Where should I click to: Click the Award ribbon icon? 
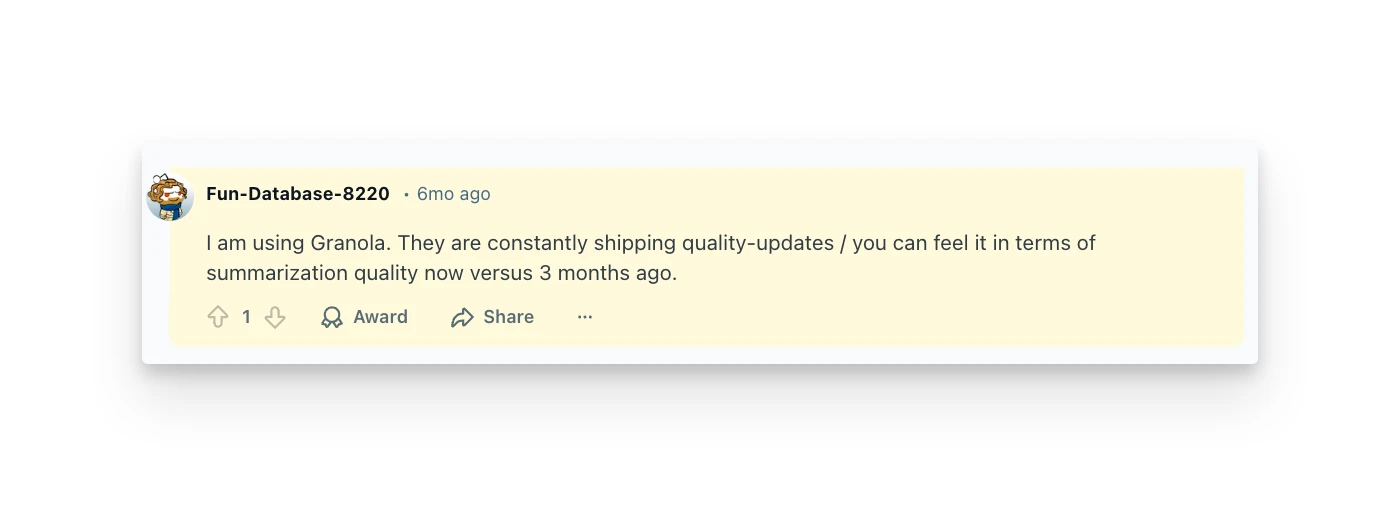point(332,317)
